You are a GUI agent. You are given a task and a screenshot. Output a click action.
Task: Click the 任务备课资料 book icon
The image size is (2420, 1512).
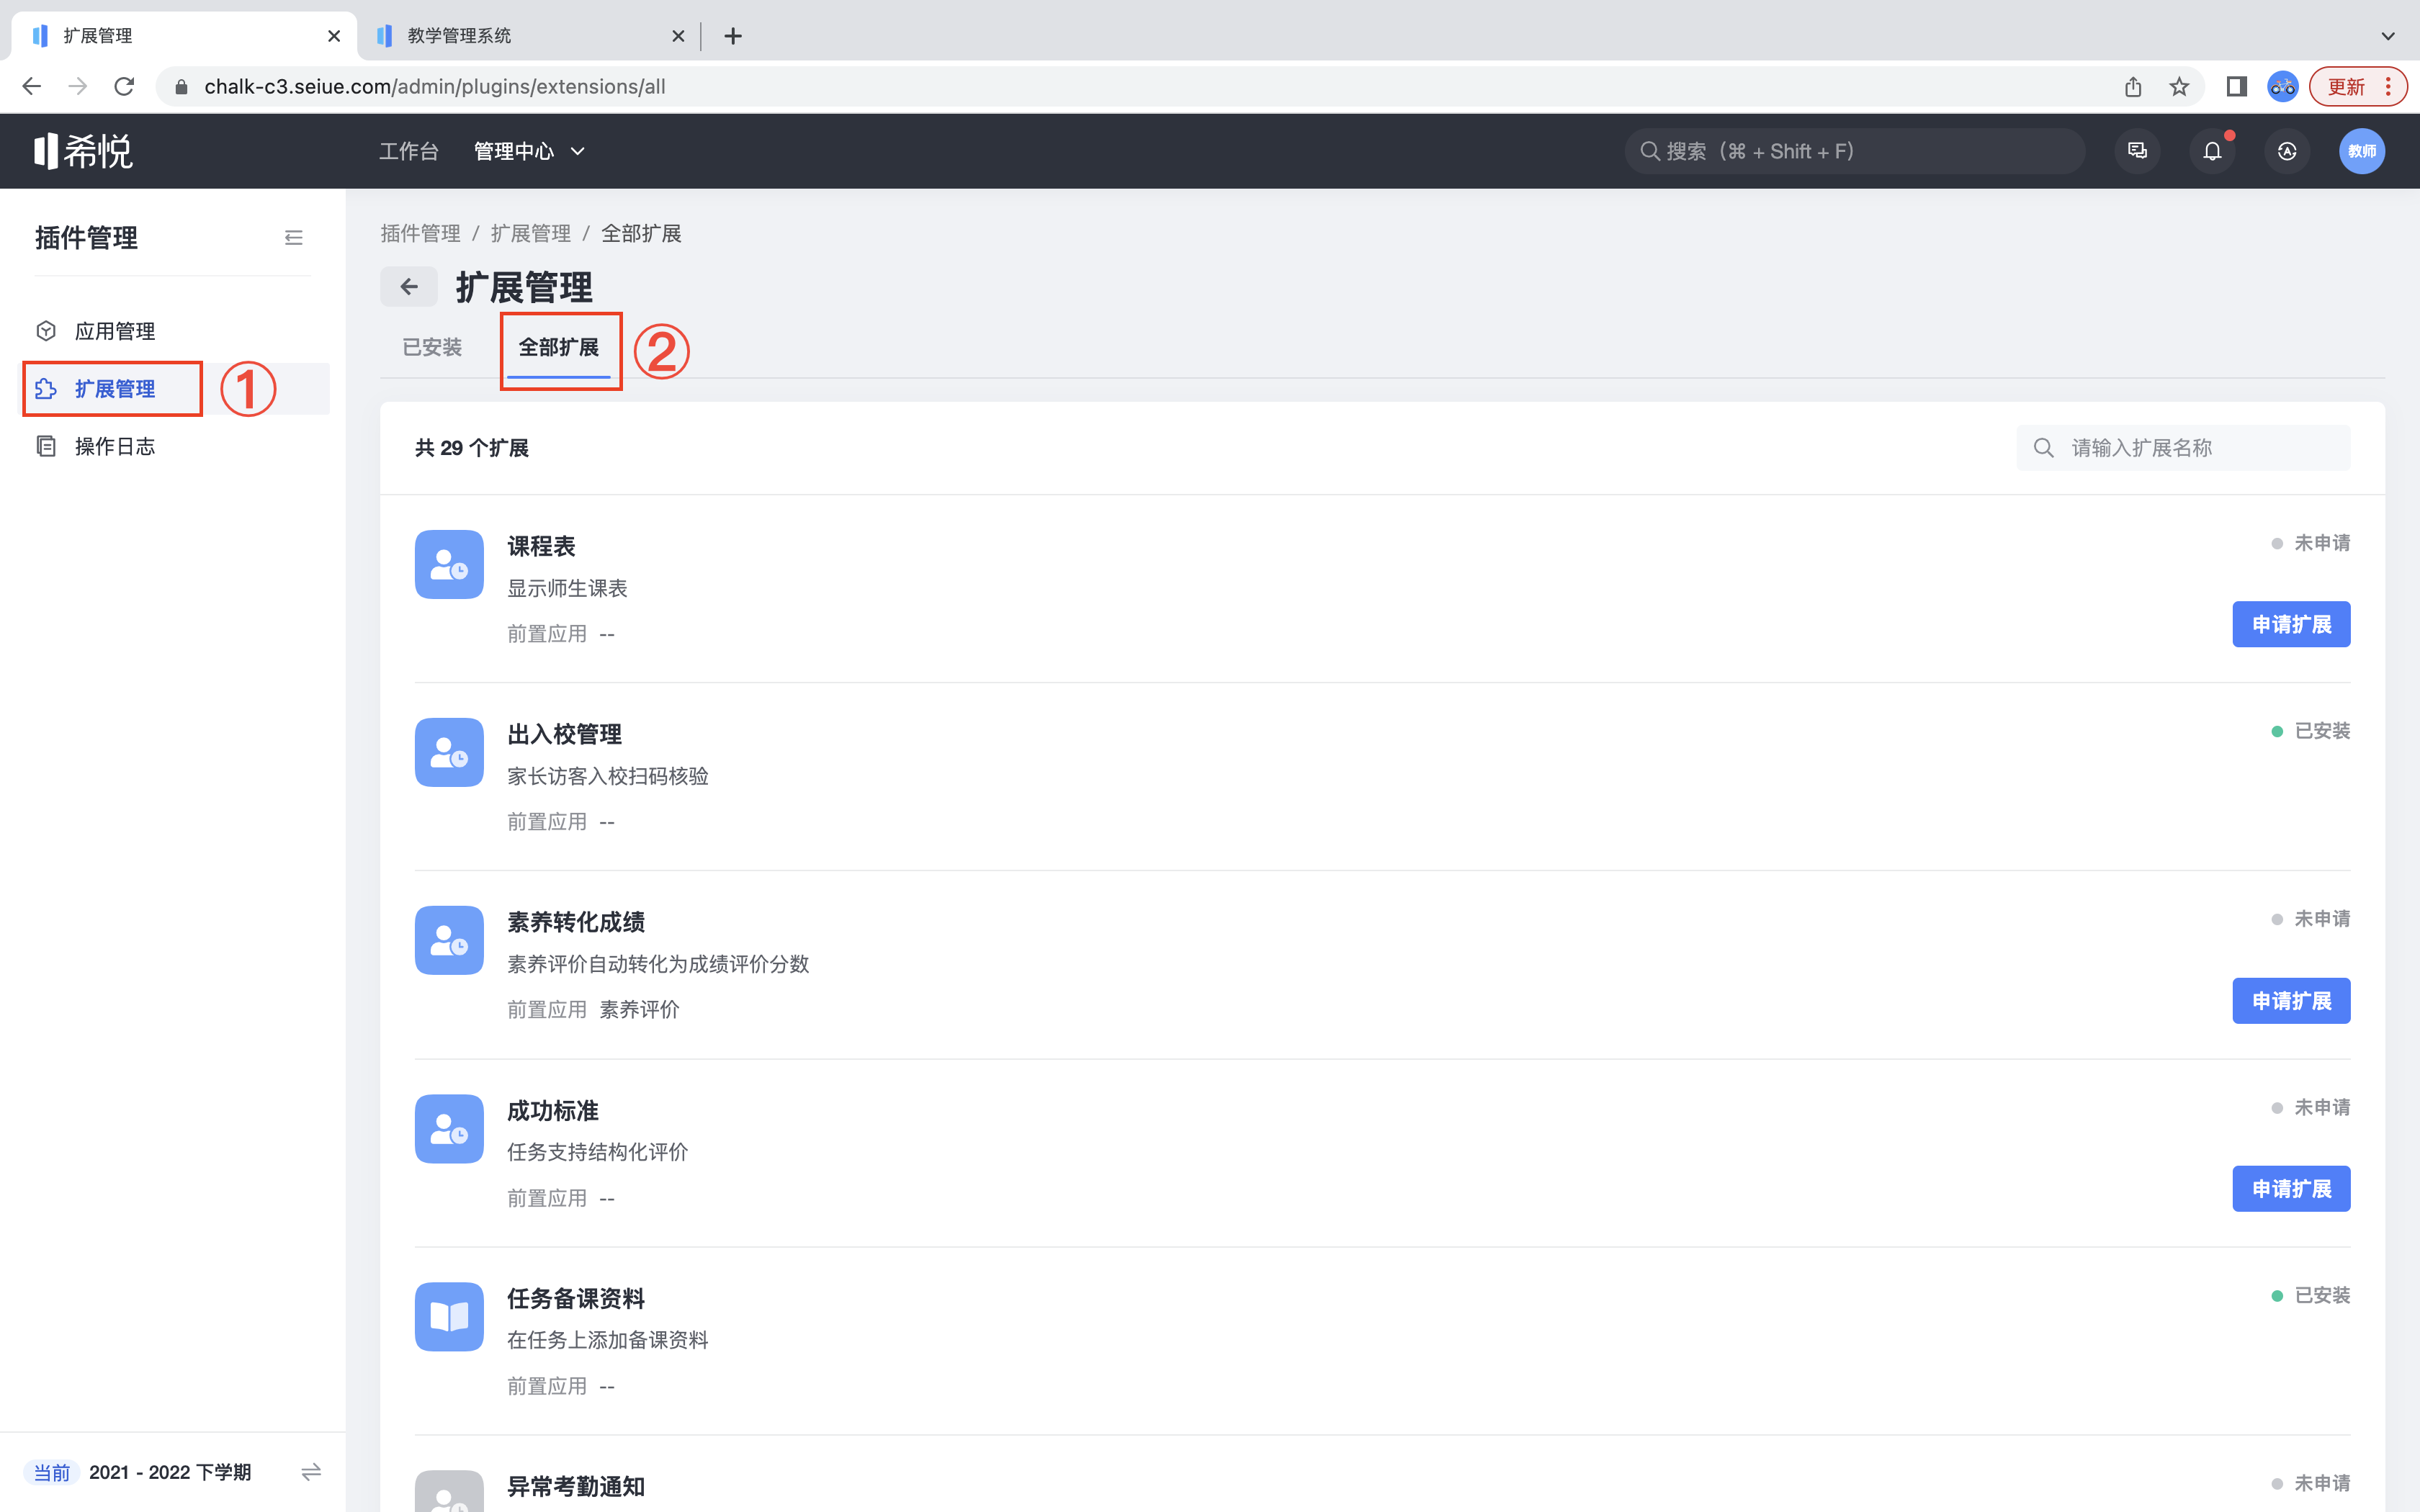pos(449,1317)
